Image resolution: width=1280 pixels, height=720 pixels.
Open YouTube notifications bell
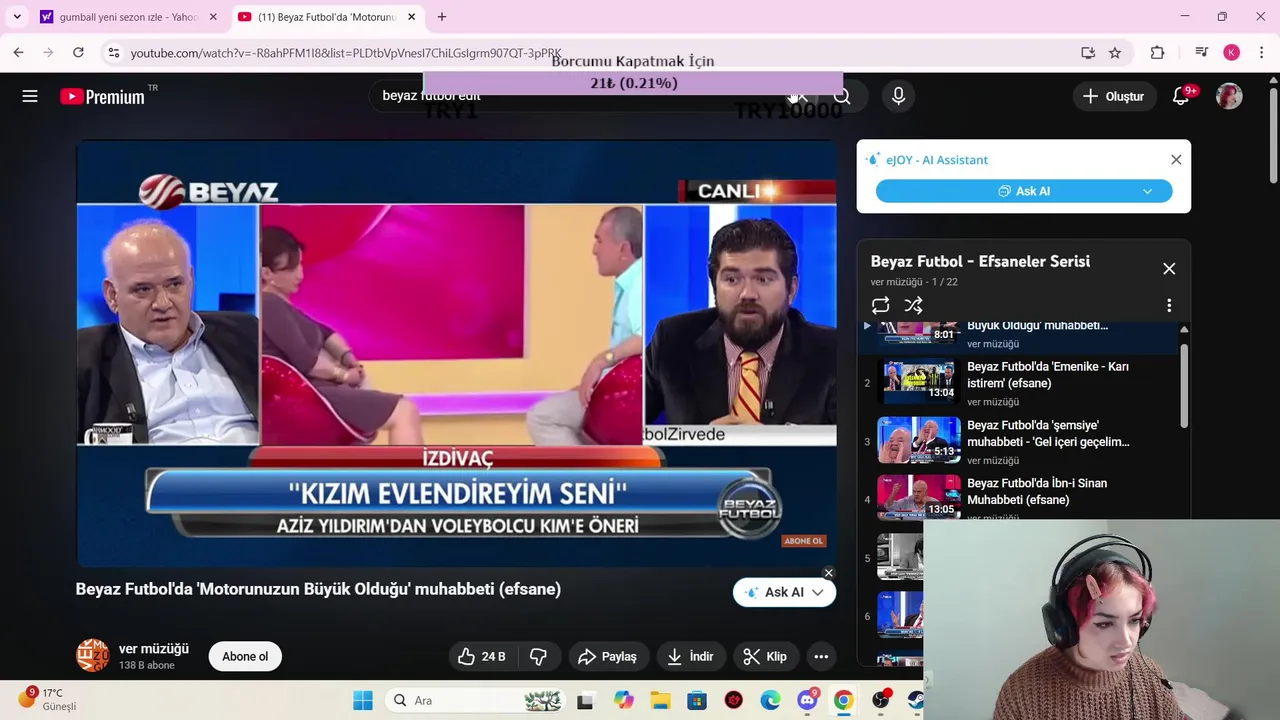[1181, 96]
